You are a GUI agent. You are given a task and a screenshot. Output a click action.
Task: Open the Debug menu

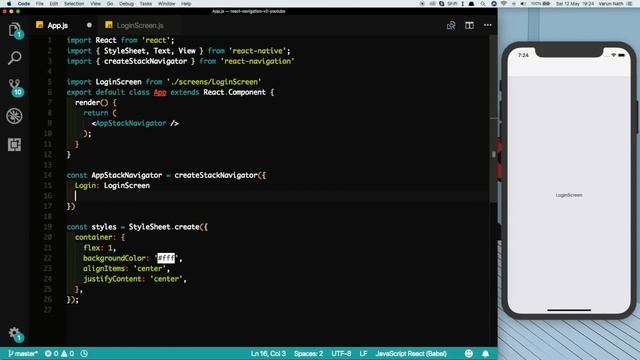coord(127,4)
